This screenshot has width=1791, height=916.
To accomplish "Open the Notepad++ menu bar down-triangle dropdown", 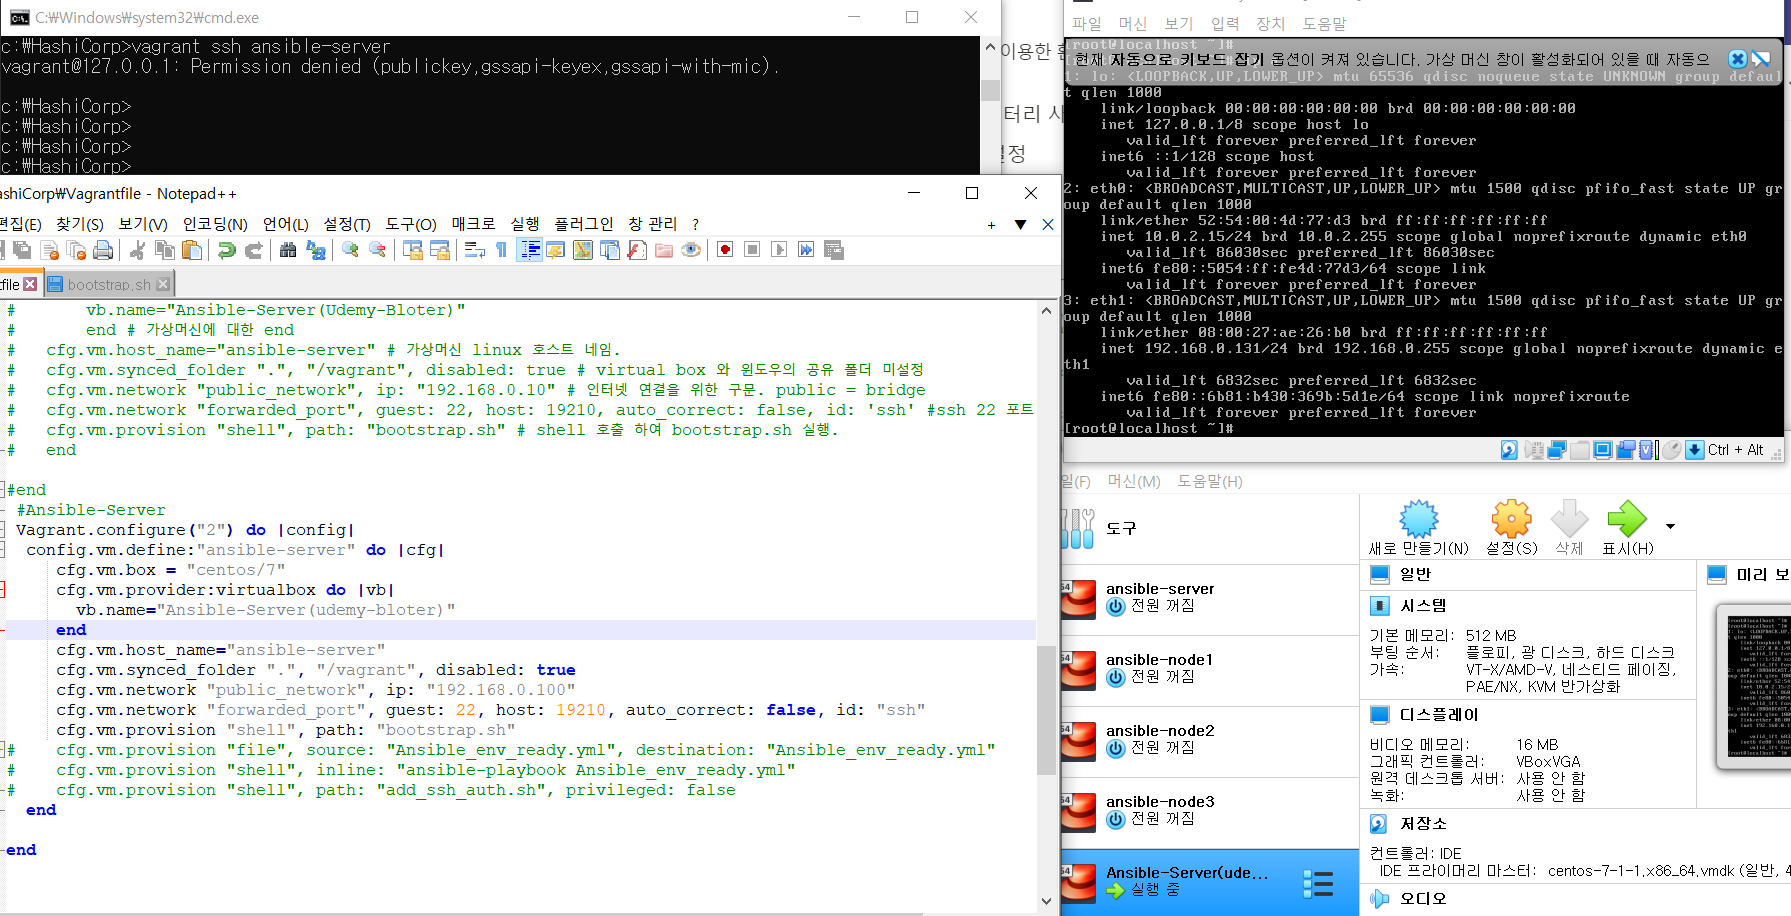I will pyautogui.click(x=1020, y=225).
